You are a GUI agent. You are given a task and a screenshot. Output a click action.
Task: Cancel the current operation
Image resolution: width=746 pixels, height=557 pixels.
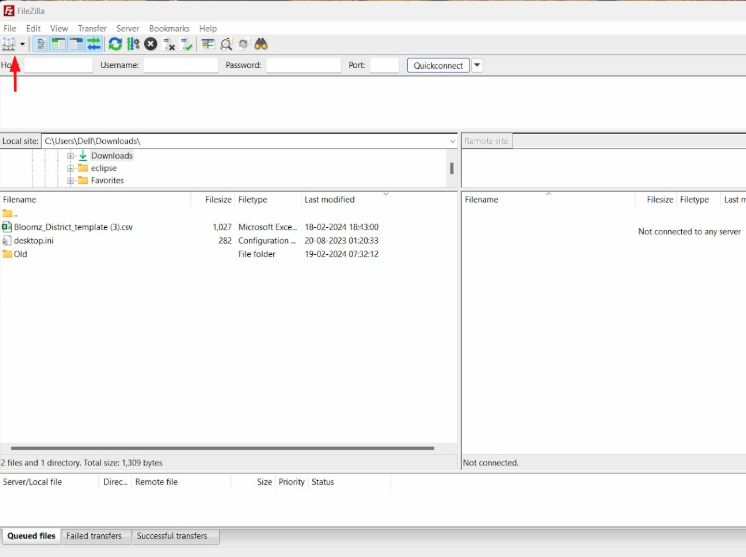point(151,45)
